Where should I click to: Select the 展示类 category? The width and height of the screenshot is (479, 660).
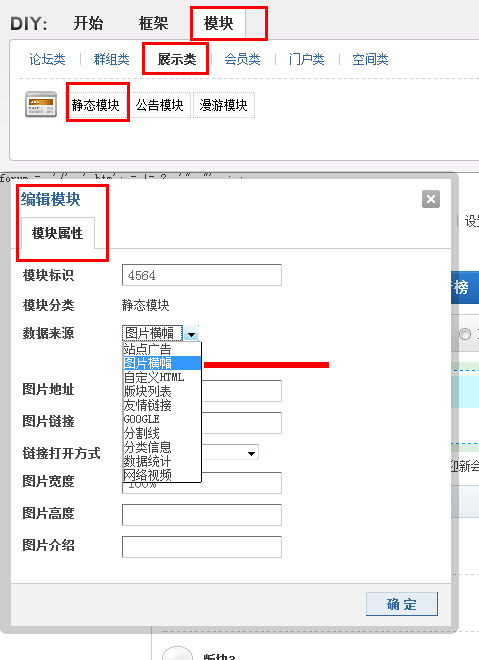177,59
